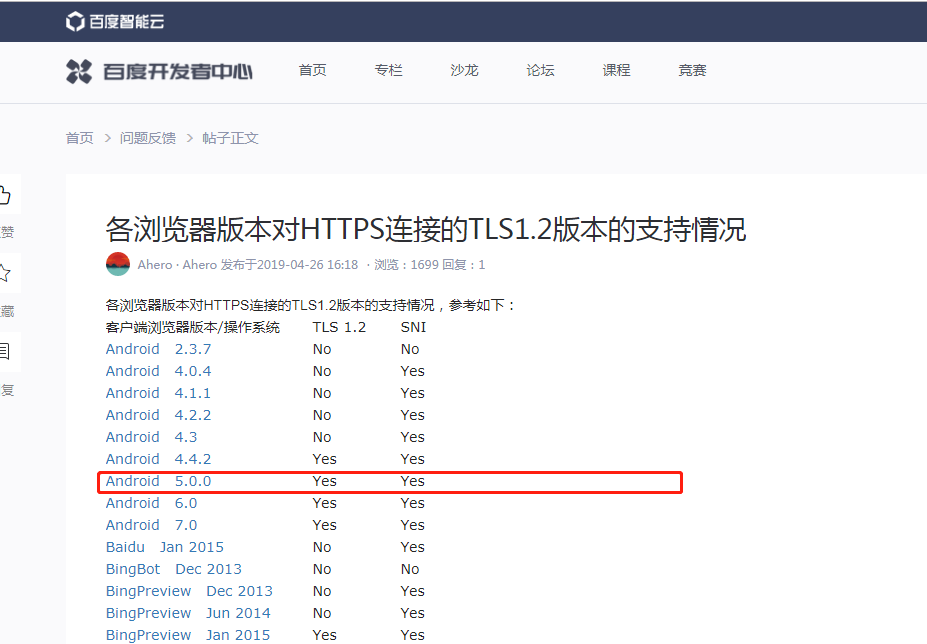927x644 pixels.
Task: Click the 百度智能云 logo in the header
Action: pyautogui.click(x=115, y=21)
